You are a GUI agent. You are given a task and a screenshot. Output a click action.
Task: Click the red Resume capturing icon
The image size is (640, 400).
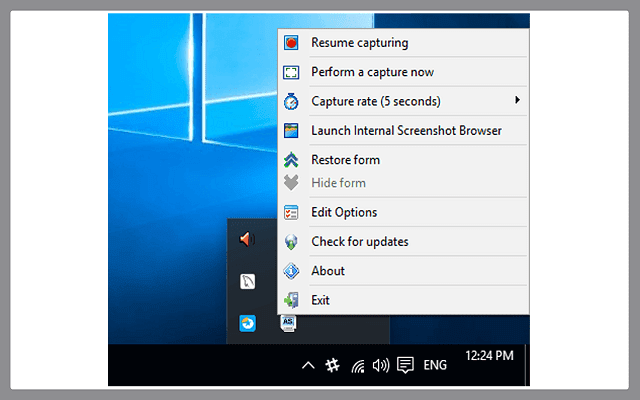291,43
